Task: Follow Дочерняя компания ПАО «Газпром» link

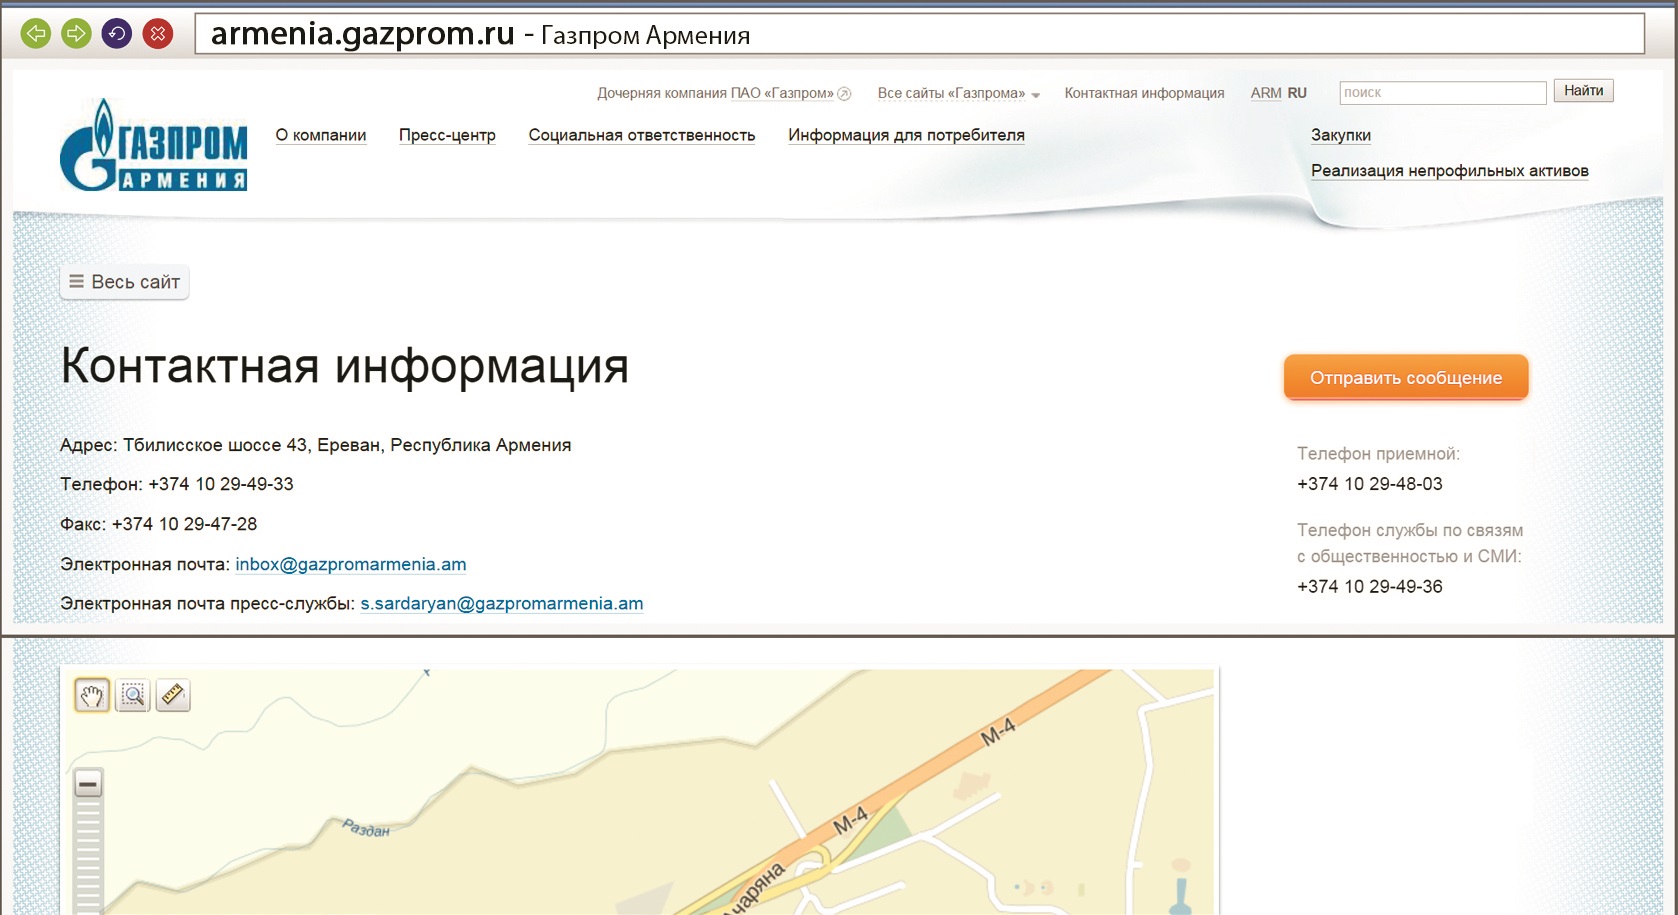Action: (x=715, y=93)
